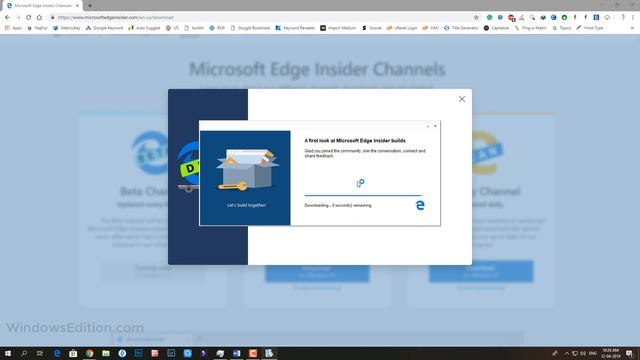Select the Microsoft Edge Insider Channels tab
Viewport: 640px width, 360px height.
[x=43, y=6]
